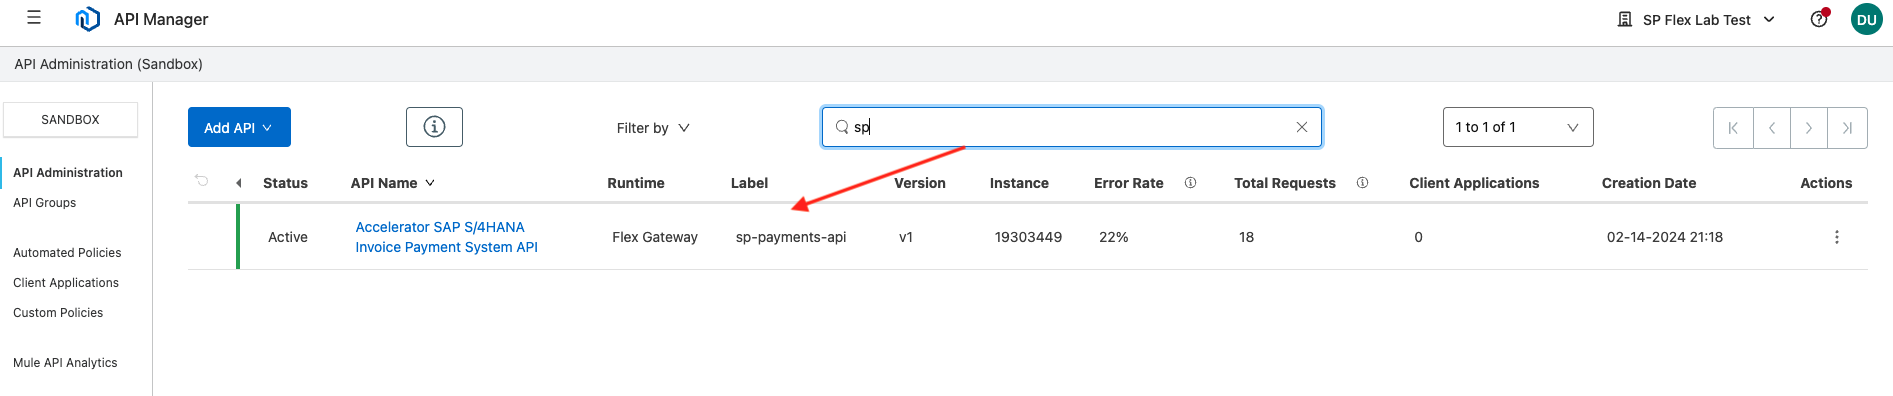Show Error Rate info tooltip icon

pos(1190,183)
